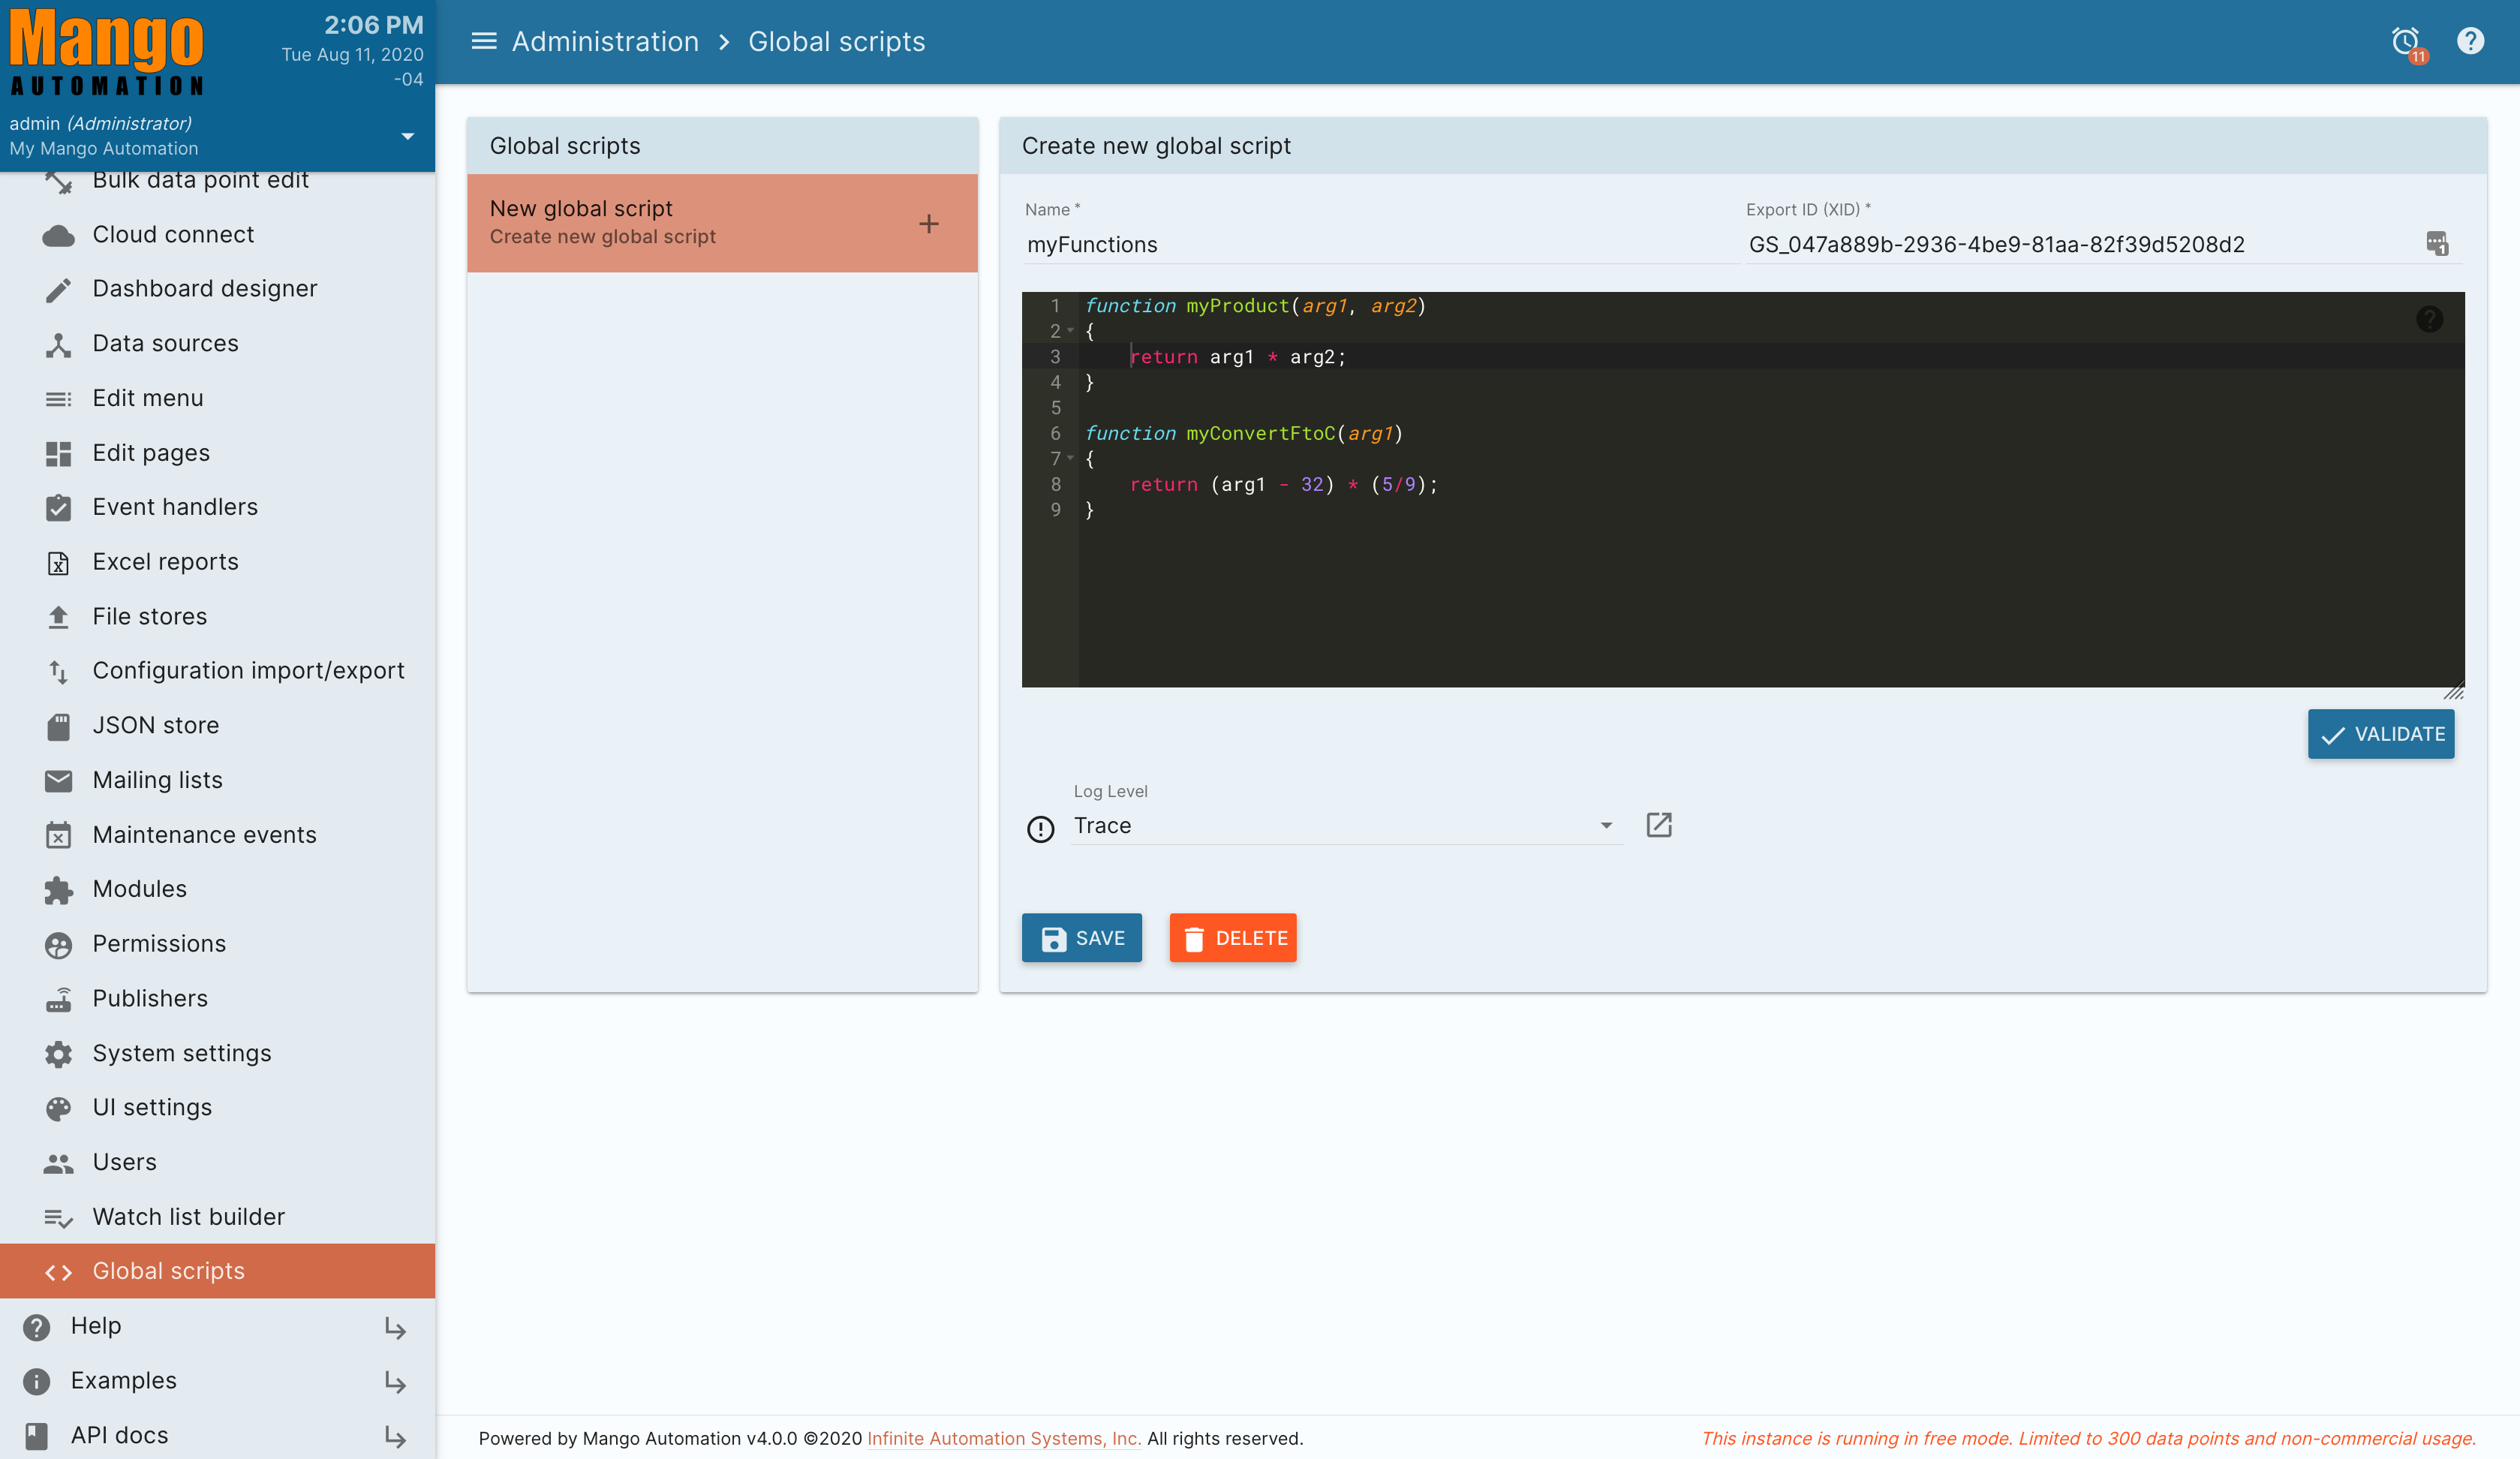Select Global scripts in sidebar

218,1271
